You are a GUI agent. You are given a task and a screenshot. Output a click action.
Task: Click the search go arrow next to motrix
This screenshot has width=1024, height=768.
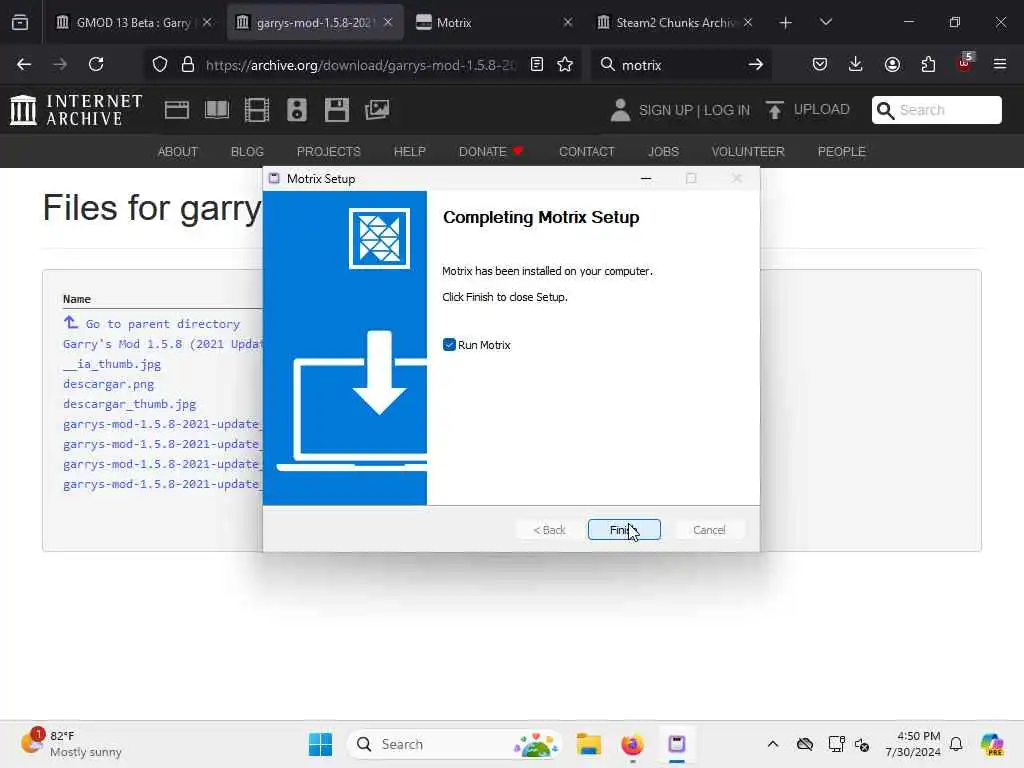click(756, 64)
